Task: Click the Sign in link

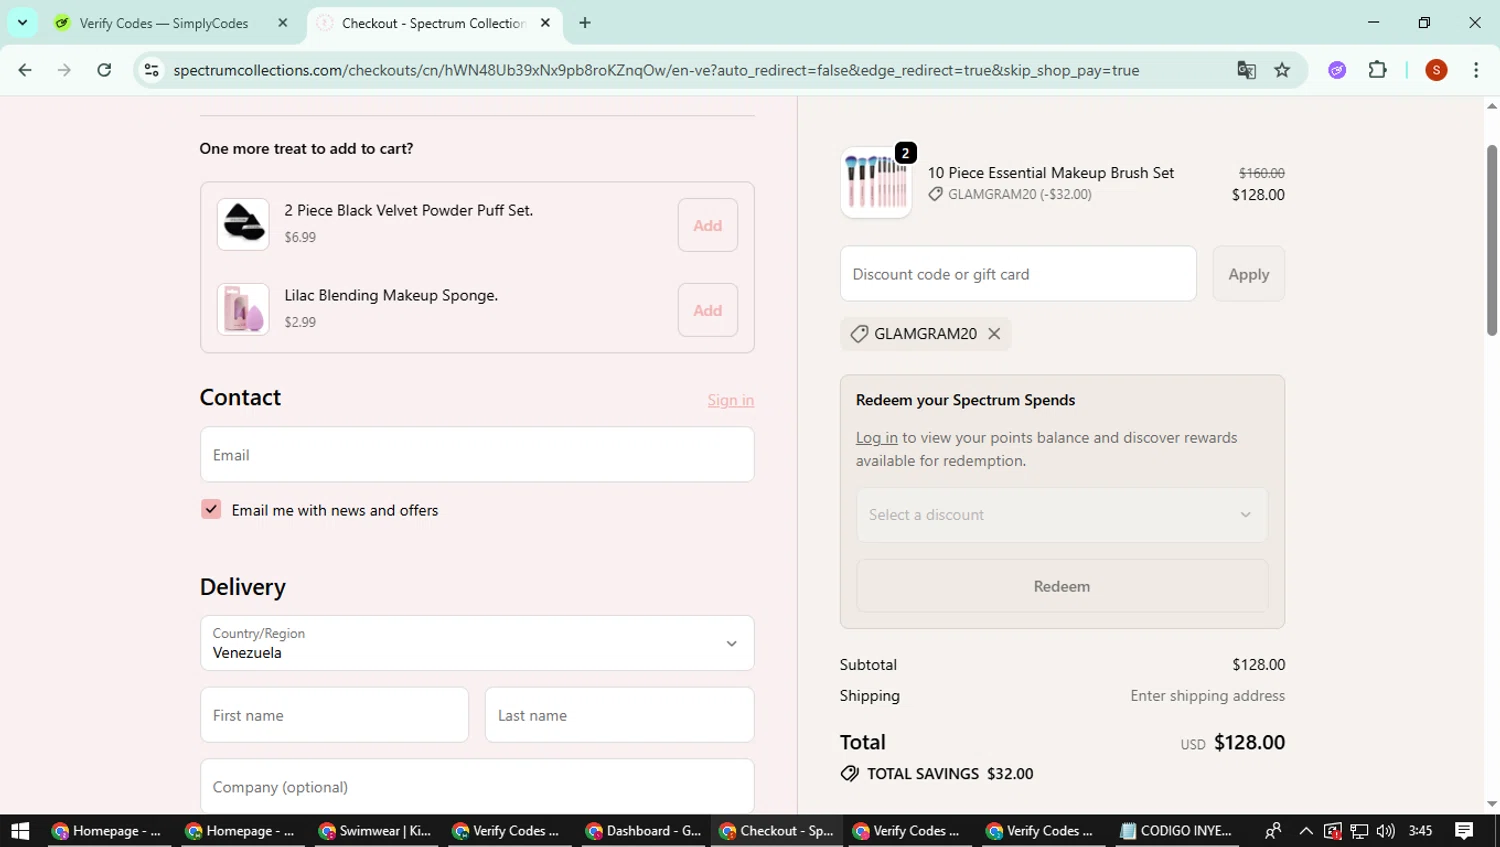Action: [731, 400]
